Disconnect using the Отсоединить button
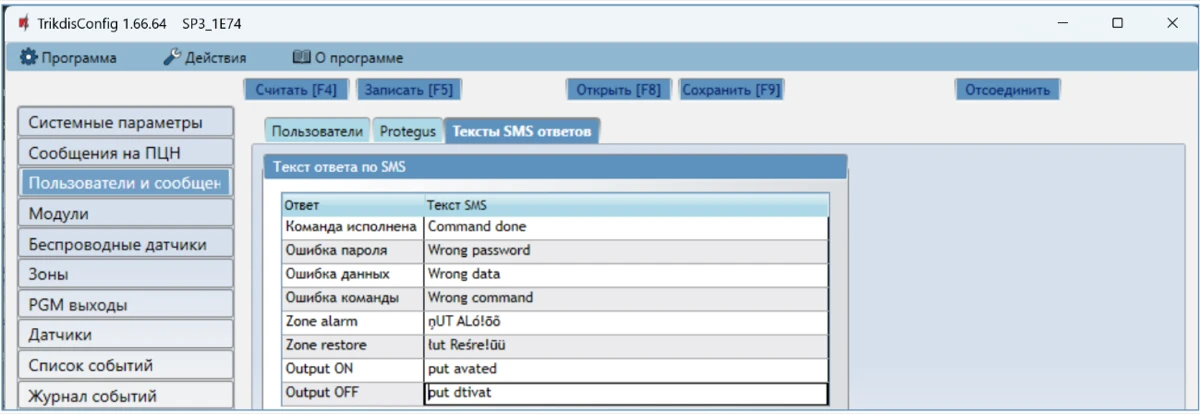1200x414 pixels. 1006,89
